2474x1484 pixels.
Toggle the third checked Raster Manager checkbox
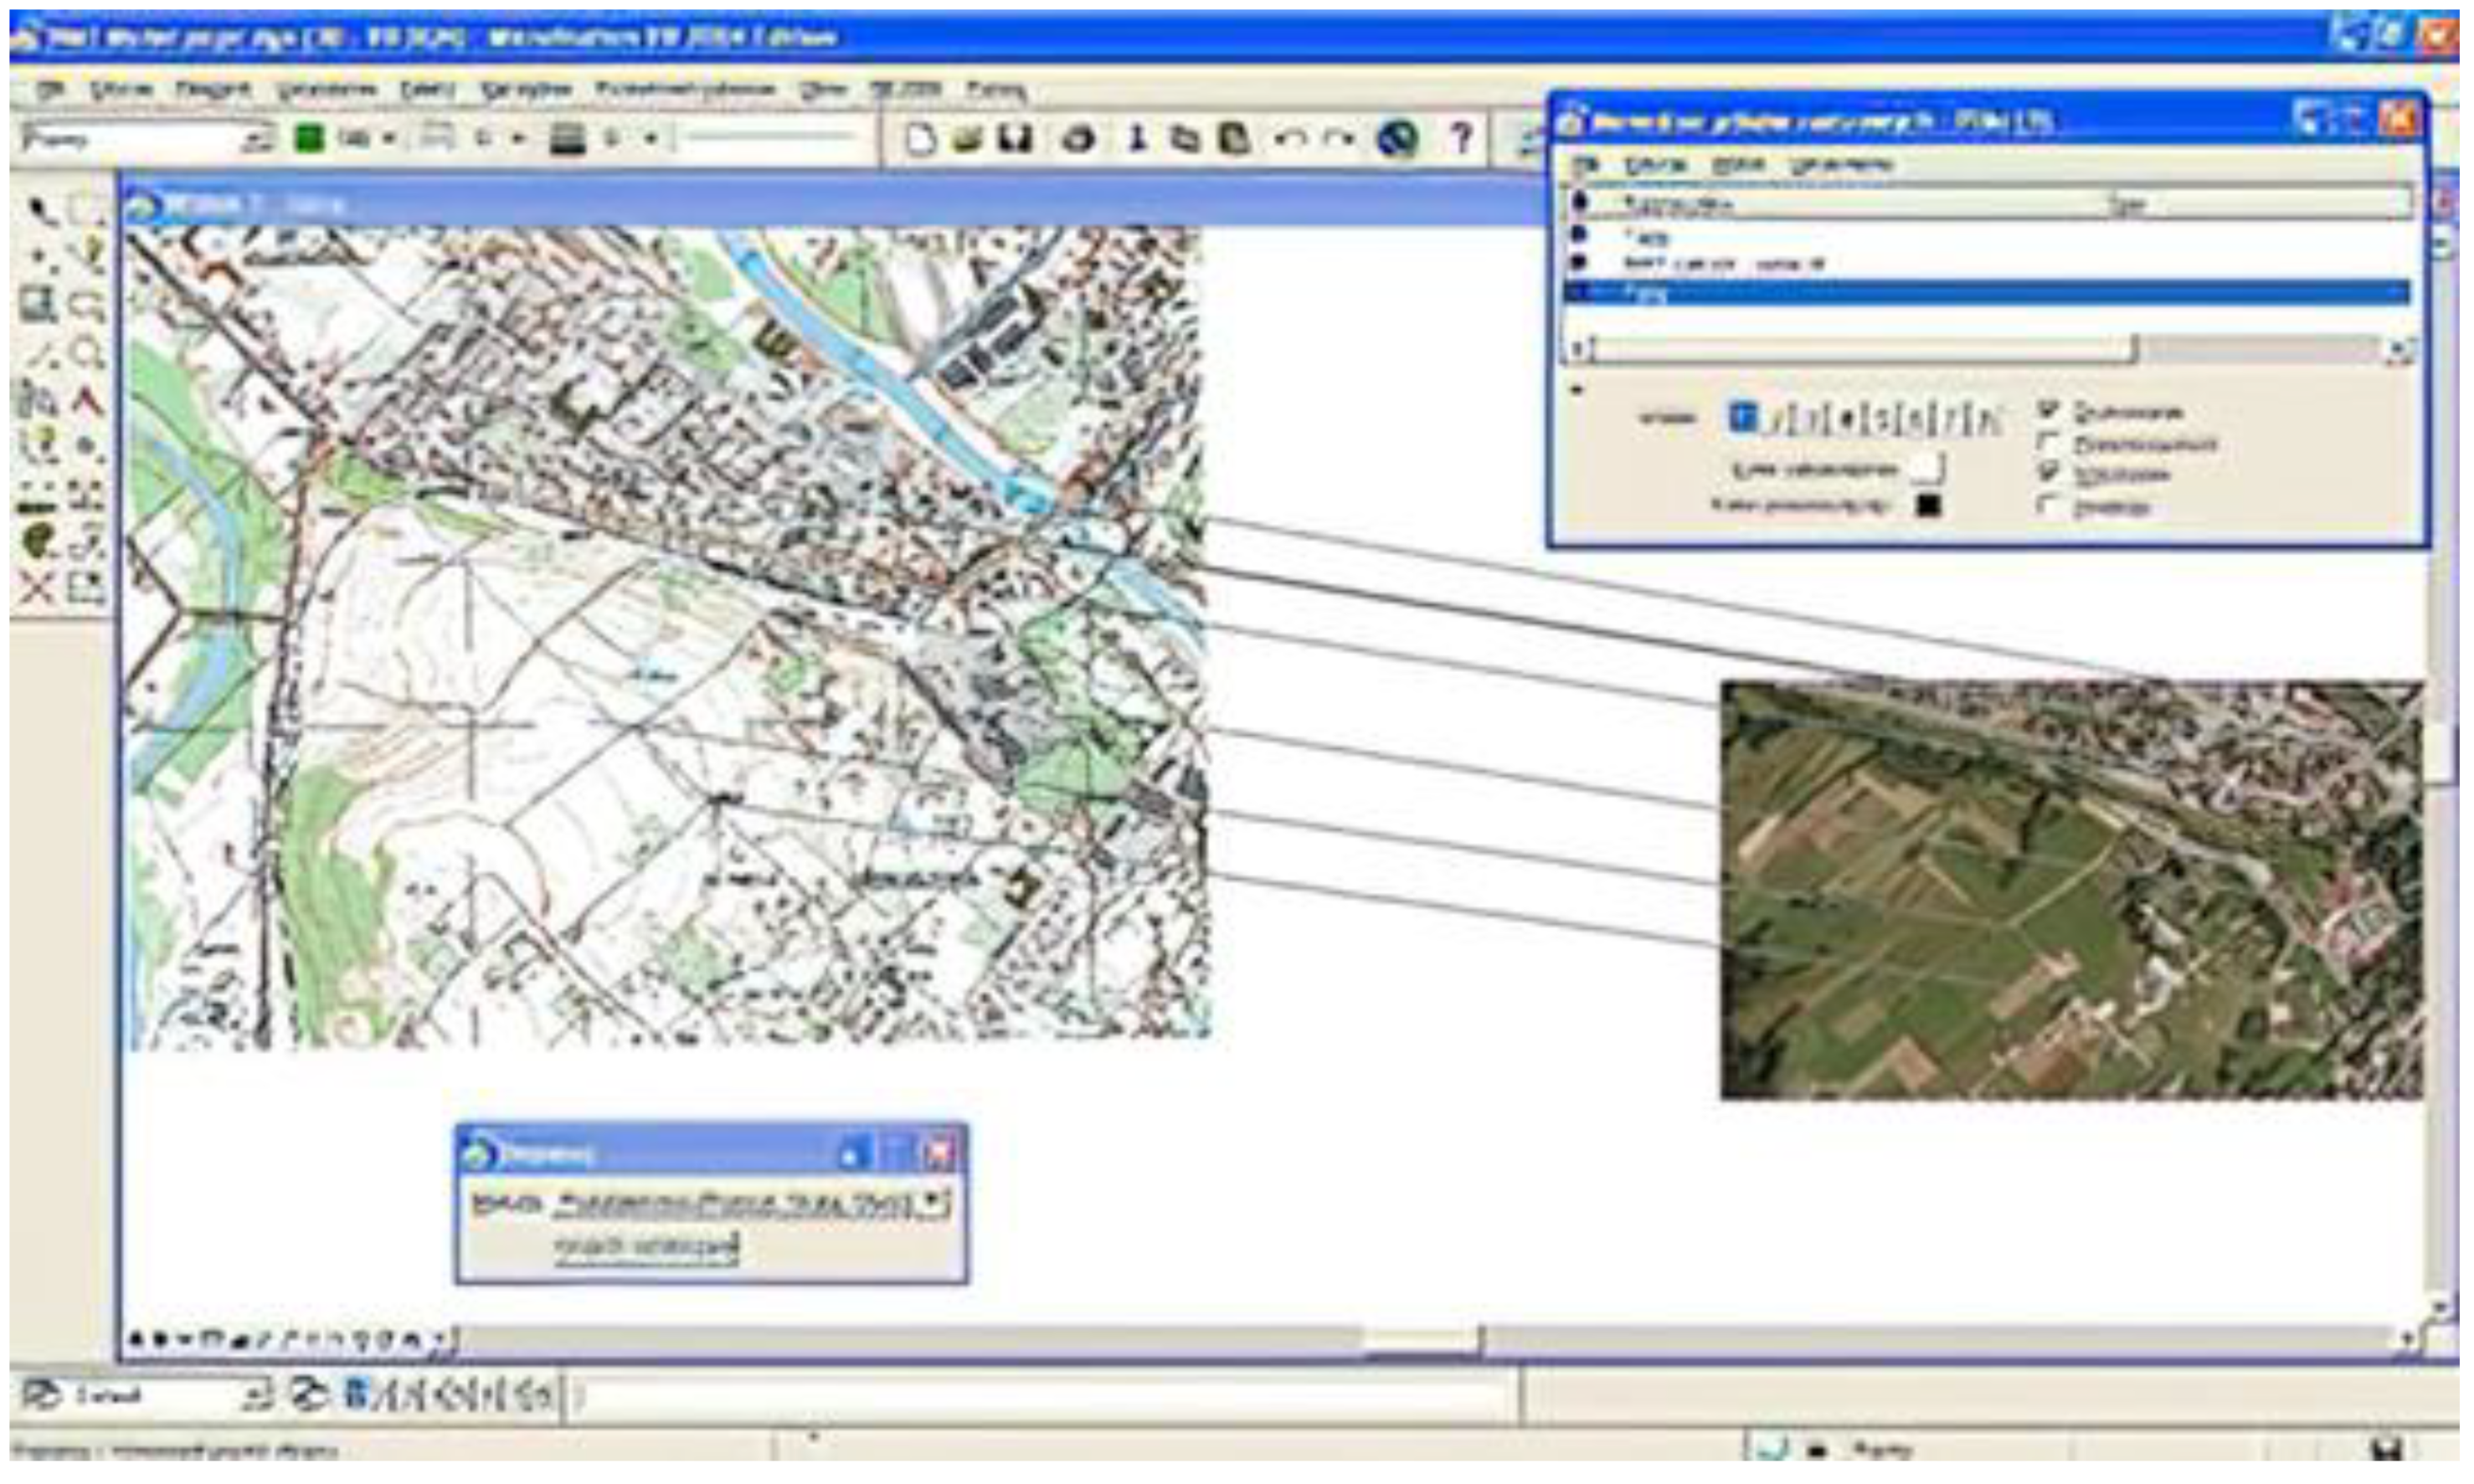(x=2048, y=473)
